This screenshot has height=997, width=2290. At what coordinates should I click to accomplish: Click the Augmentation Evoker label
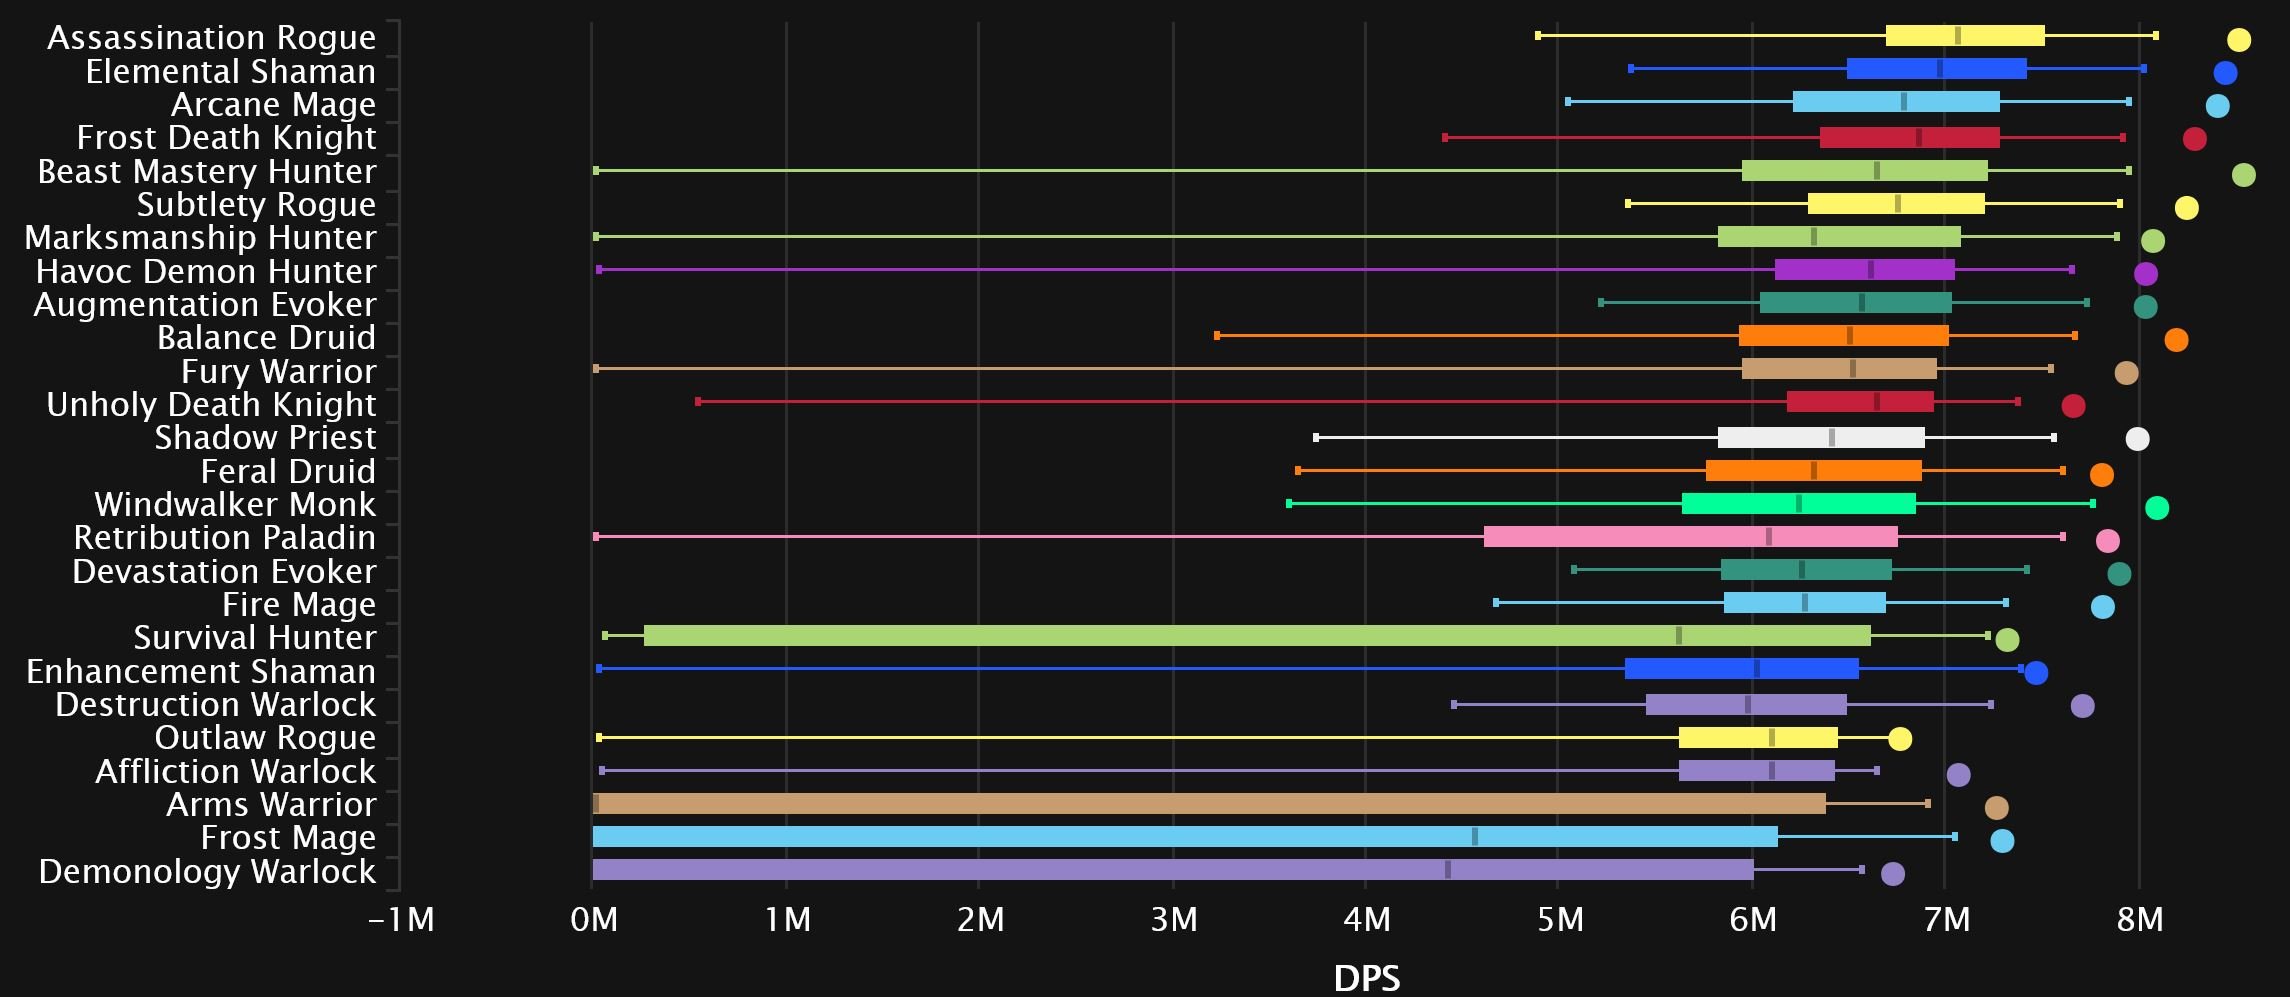coord(205,304)
